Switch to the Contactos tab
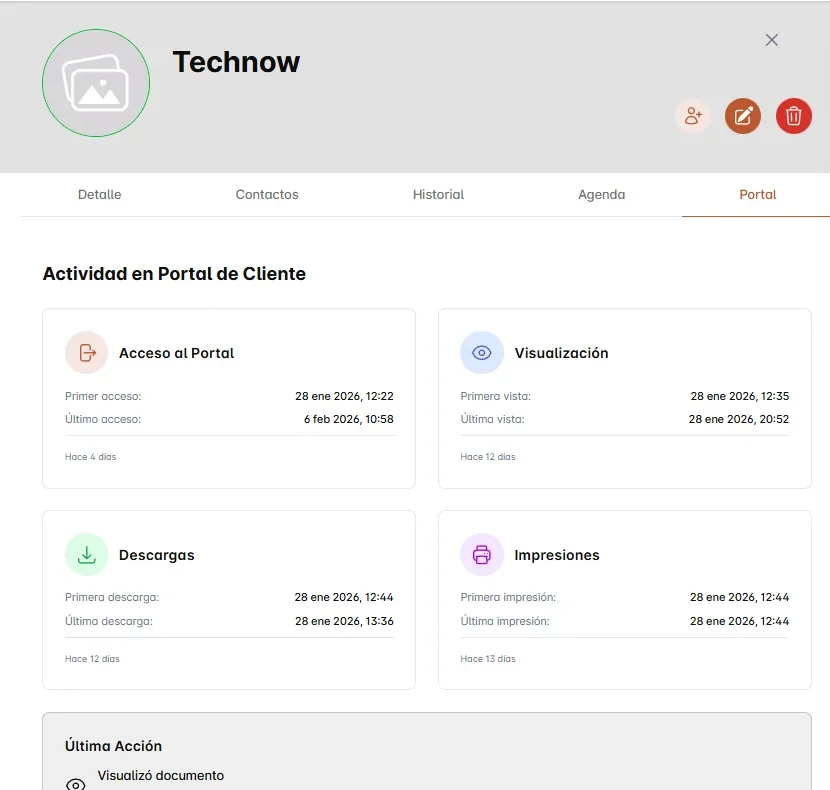 coord(267,194)
